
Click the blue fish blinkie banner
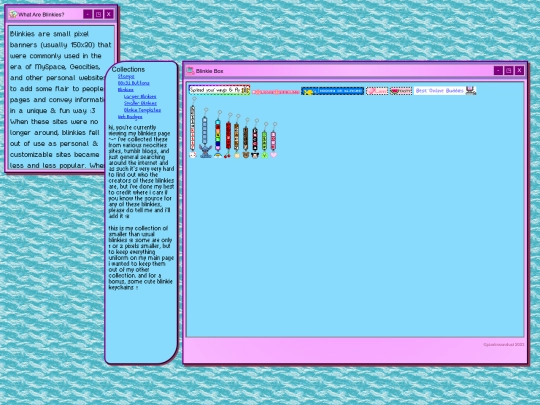[x=333, y=91]
